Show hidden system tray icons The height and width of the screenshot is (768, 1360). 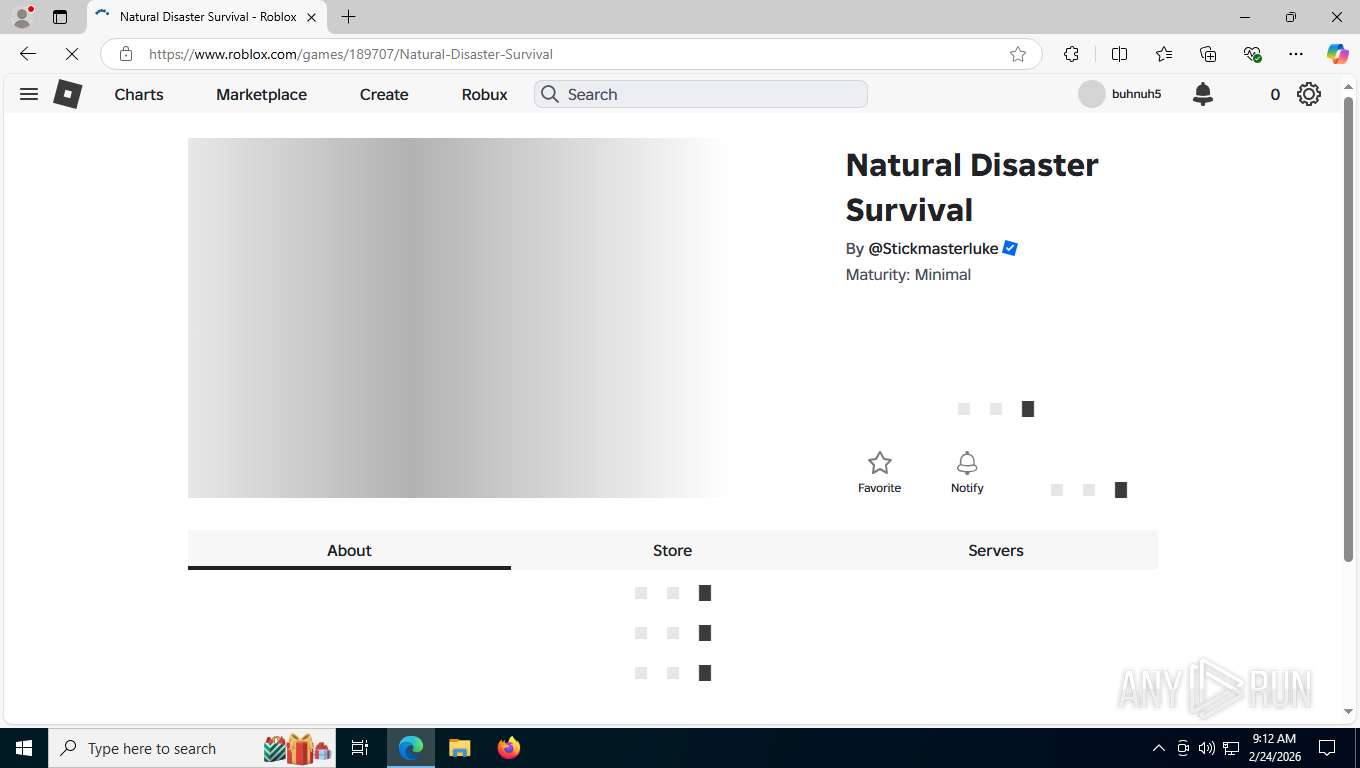[1158, 748]
